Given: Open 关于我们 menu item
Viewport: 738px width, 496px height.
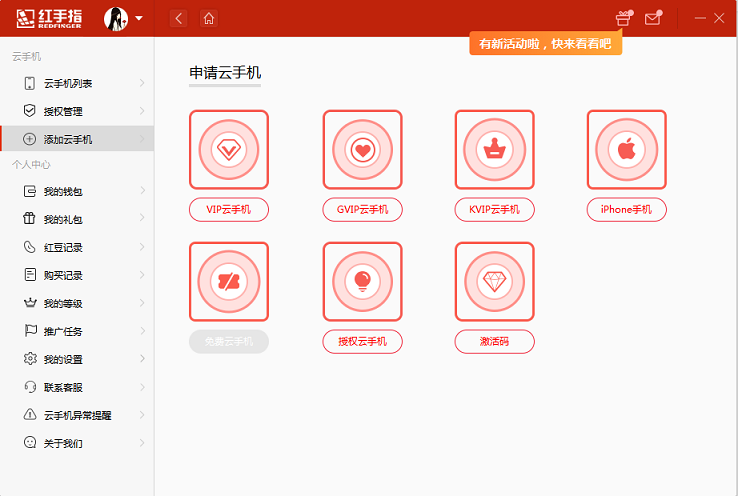Looking at the screenshot, I should [77, 443].
